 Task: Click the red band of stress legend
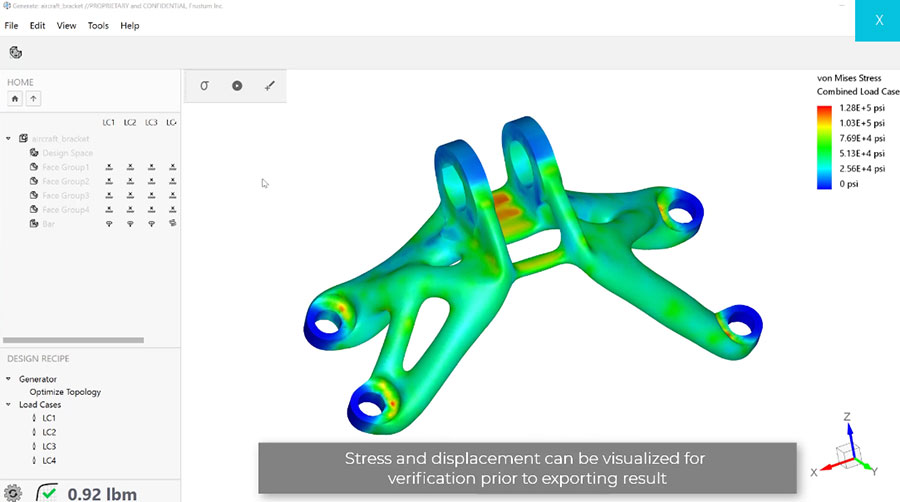pyautogui.click(x=826, y=108)
